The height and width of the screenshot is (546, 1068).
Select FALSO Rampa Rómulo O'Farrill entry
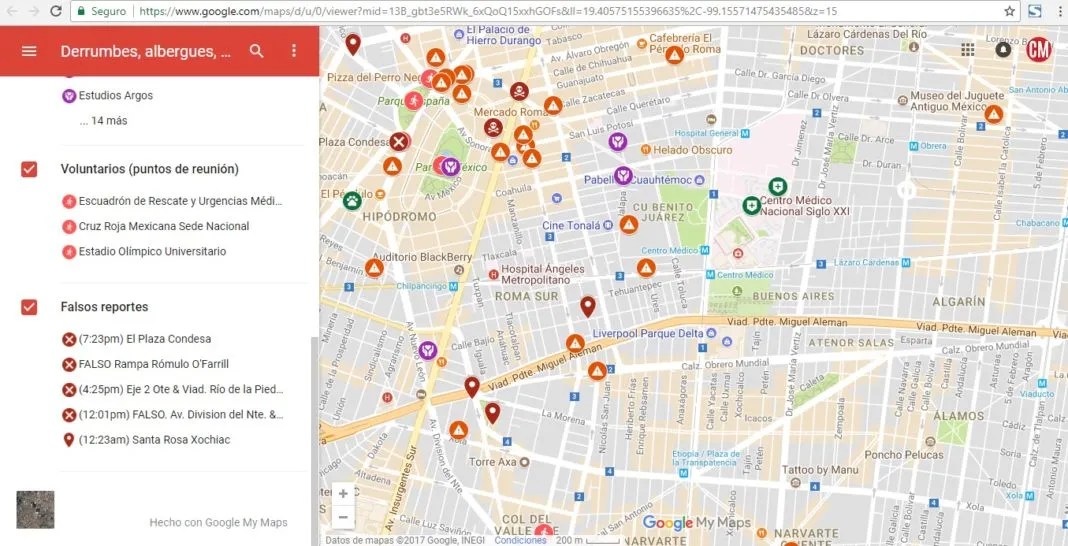(x=145, y=364)
